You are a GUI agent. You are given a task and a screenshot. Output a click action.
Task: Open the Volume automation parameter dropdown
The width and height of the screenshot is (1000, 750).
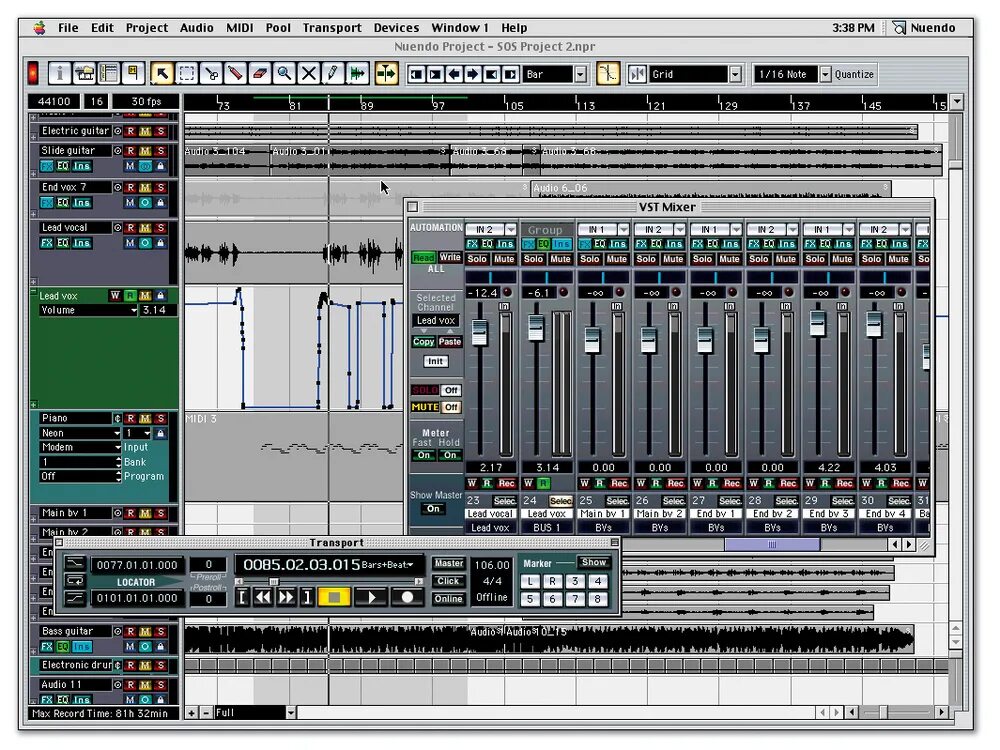pyautogui.click(x=89, y=311)
